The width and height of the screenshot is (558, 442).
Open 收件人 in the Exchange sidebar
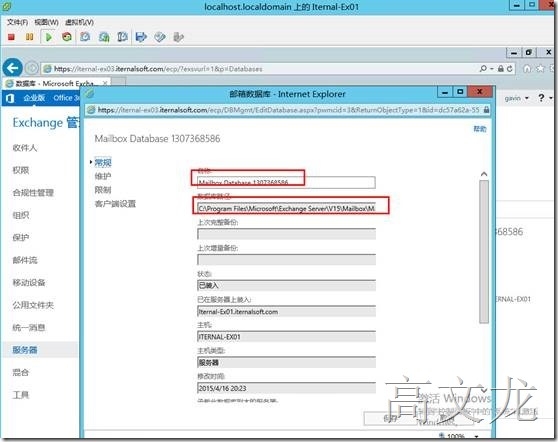(x=25, y=148)
